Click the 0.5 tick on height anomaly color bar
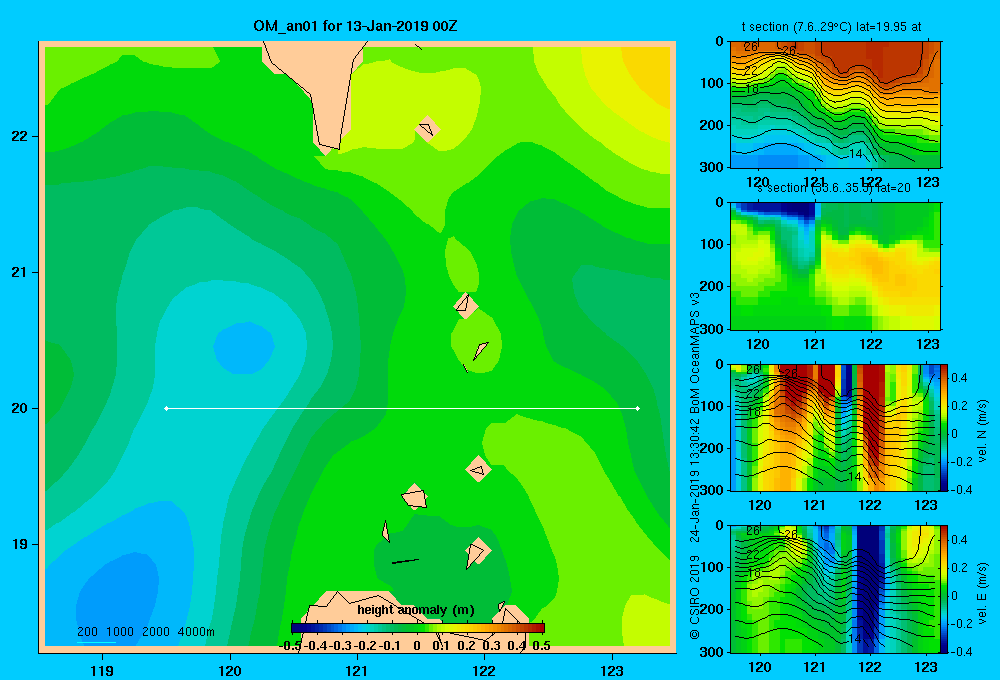1000x680 pixels. [541, 646]
